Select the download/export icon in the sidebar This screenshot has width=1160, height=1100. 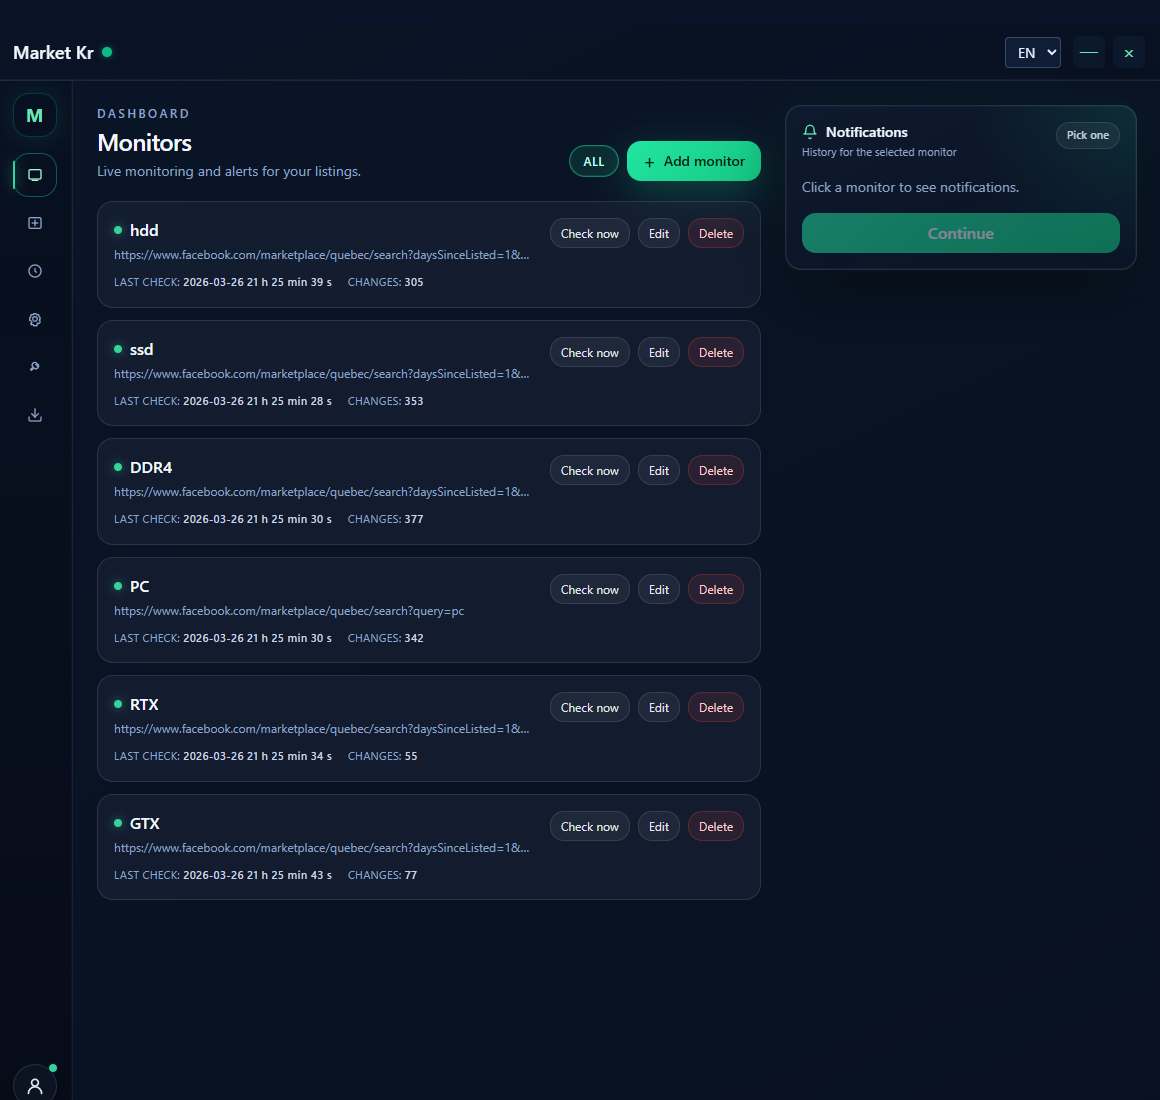[x=35, y=415]
